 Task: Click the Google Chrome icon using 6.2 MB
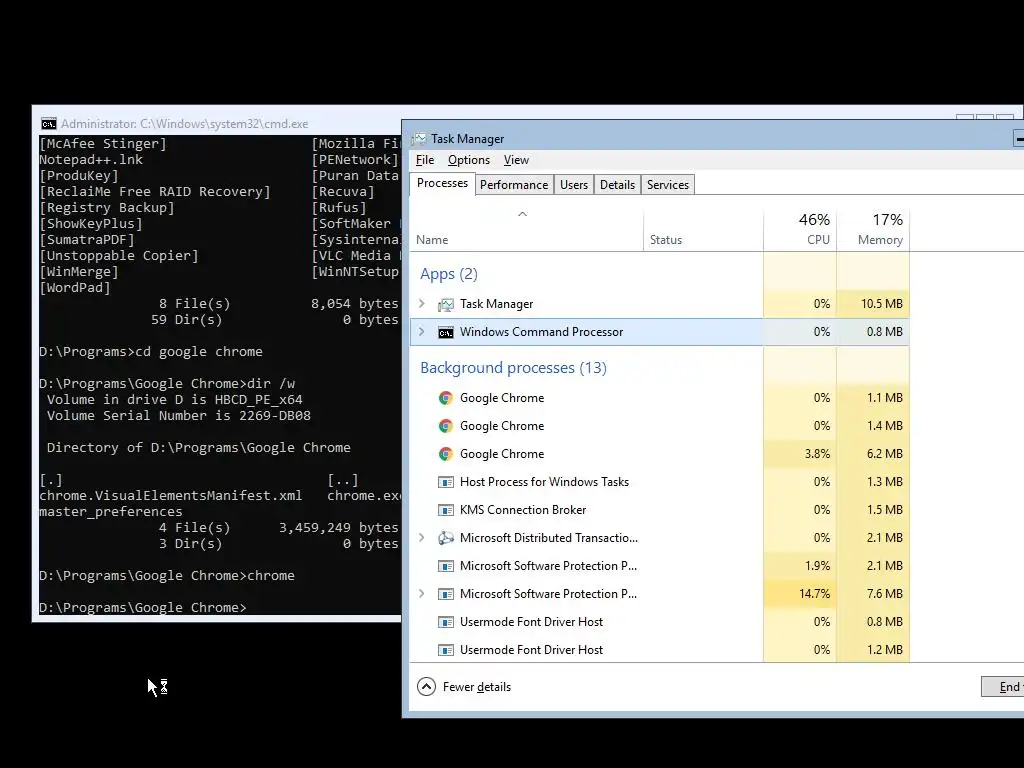[x=445, y=454]
